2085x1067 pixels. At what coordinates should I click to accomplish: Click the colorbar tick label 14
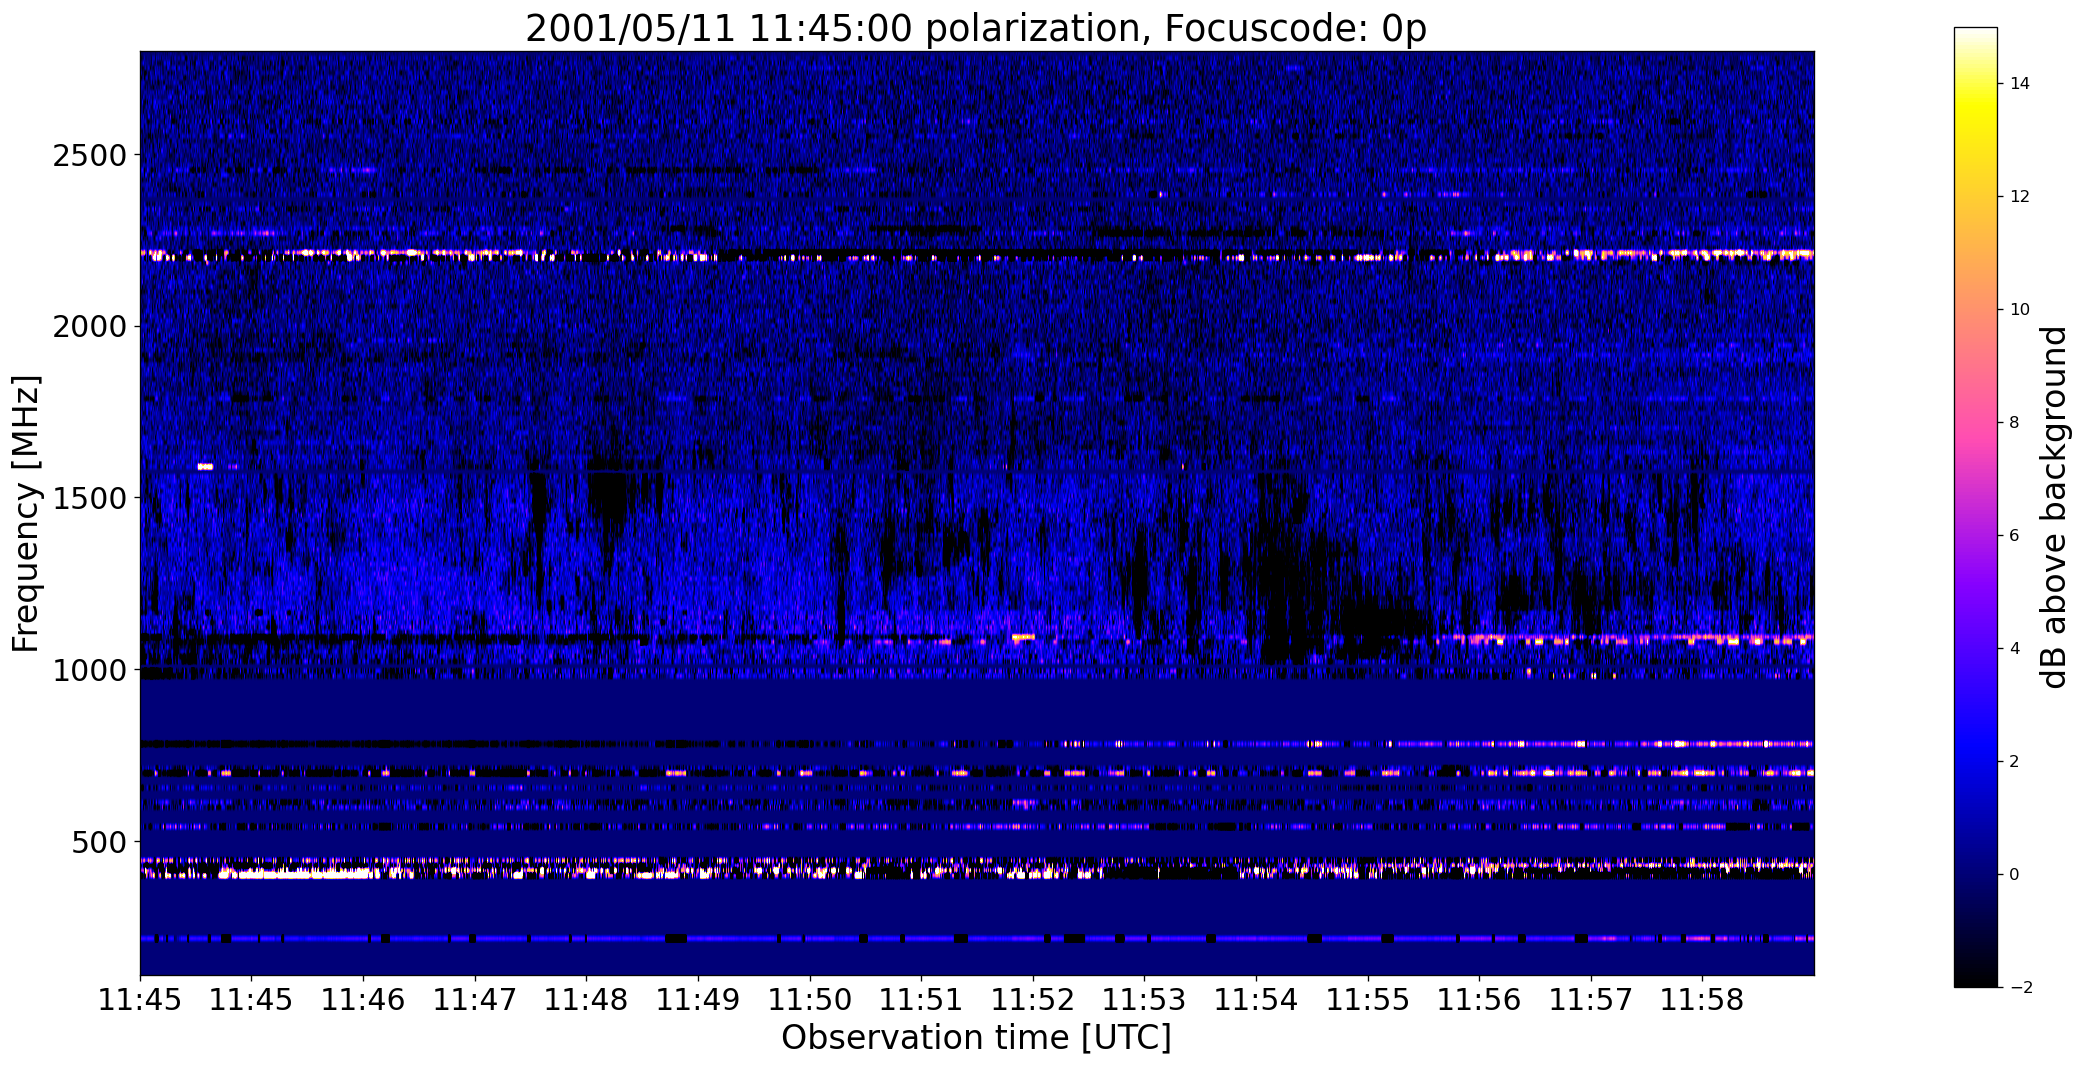click(x=2019, y=84)
